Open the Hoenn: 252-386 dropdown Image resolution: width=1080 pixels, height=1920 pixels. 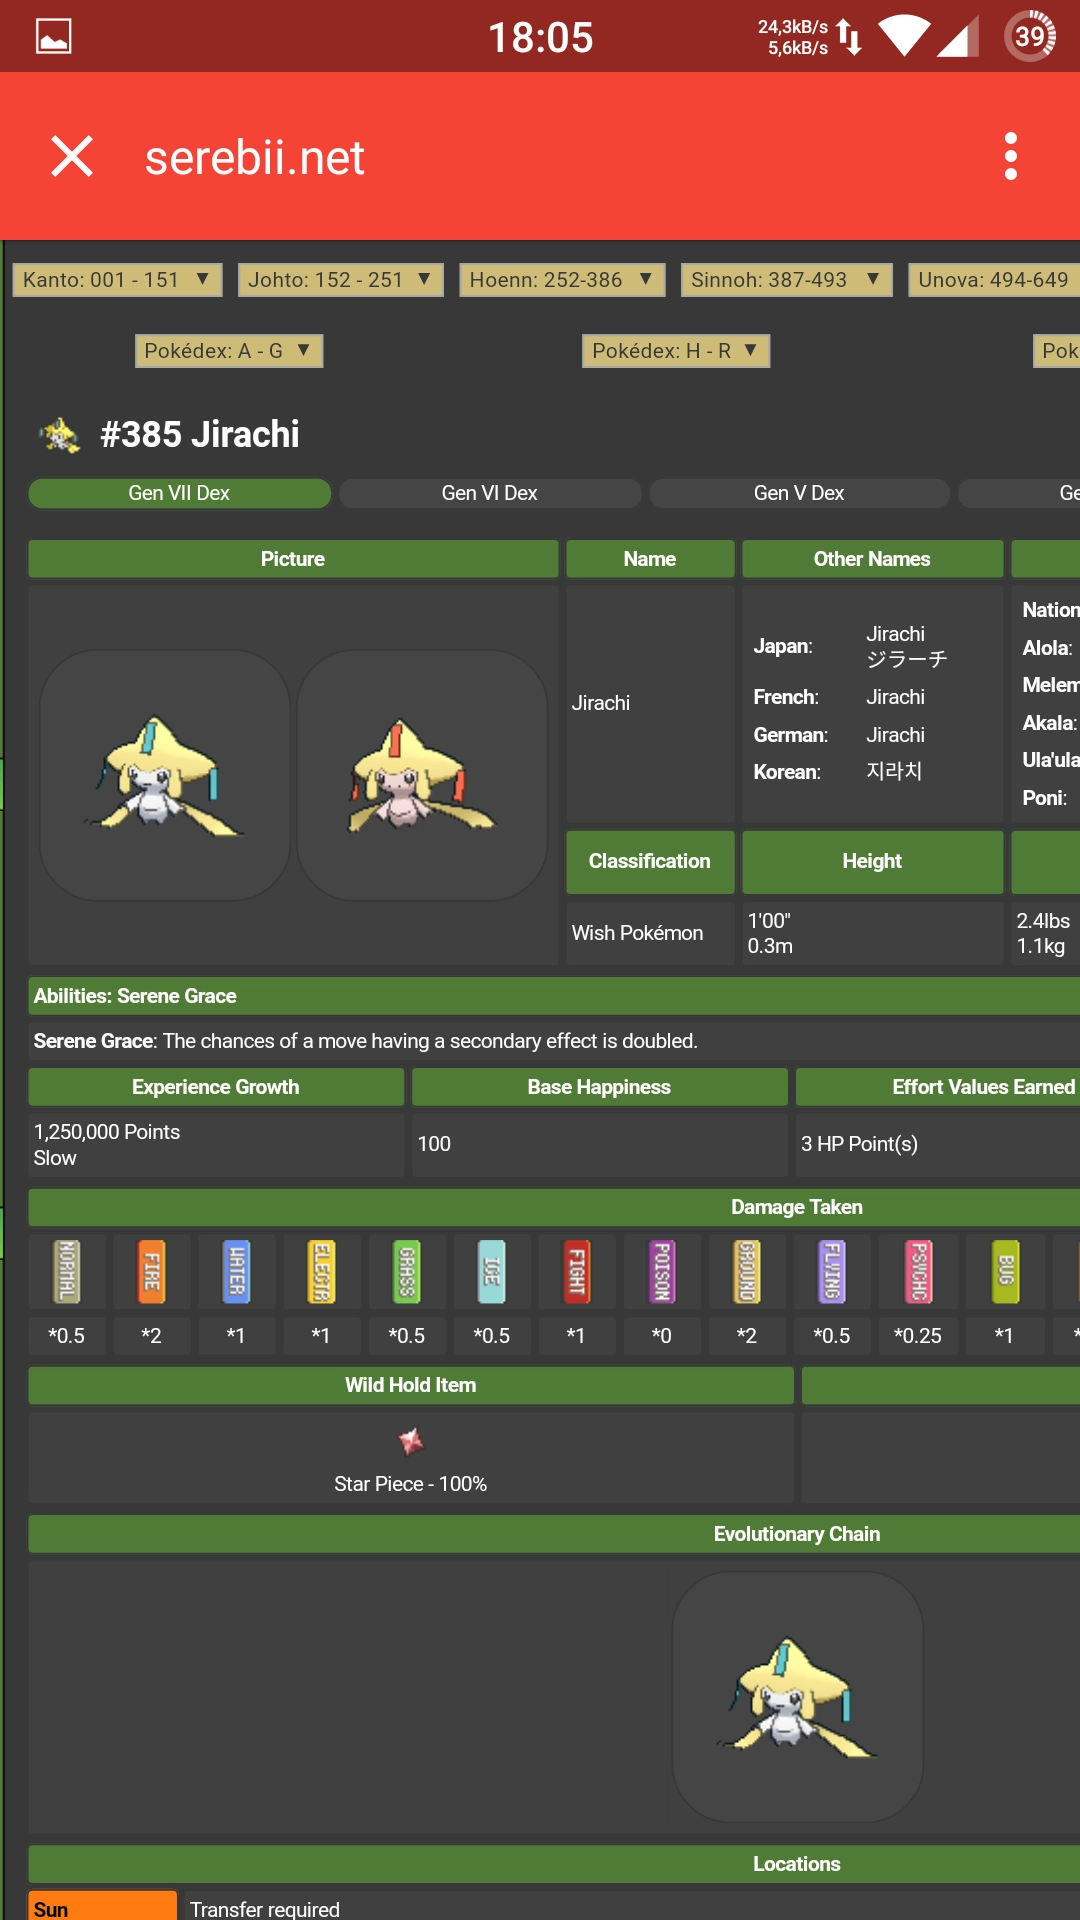[562, 280]
